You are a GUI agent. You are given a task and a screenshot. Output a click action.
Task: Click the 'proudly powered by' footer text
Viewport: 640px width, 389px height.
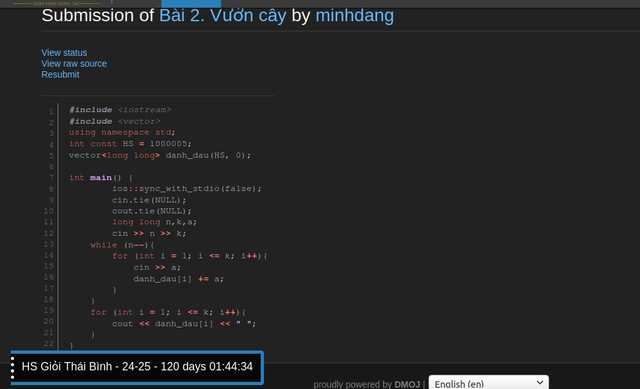353,384
